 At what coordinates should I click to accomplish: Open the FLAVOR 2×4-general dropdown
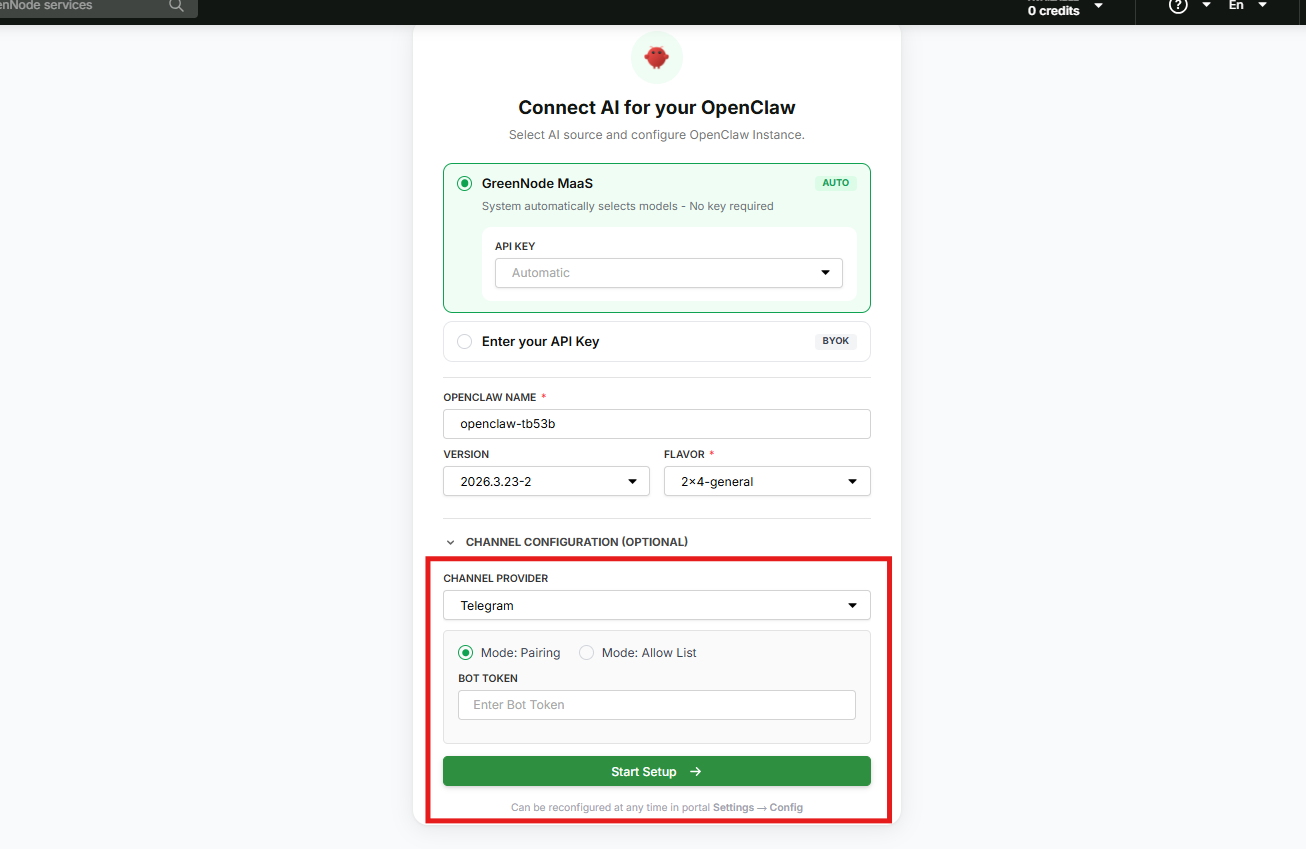[x=767, y=481]
